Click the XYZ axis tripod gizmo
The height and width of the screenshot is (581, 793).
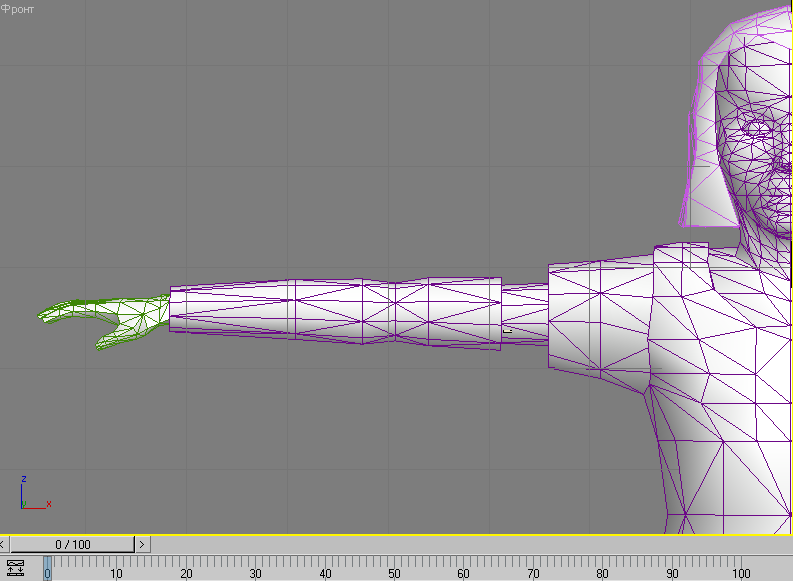click(34, 493)
